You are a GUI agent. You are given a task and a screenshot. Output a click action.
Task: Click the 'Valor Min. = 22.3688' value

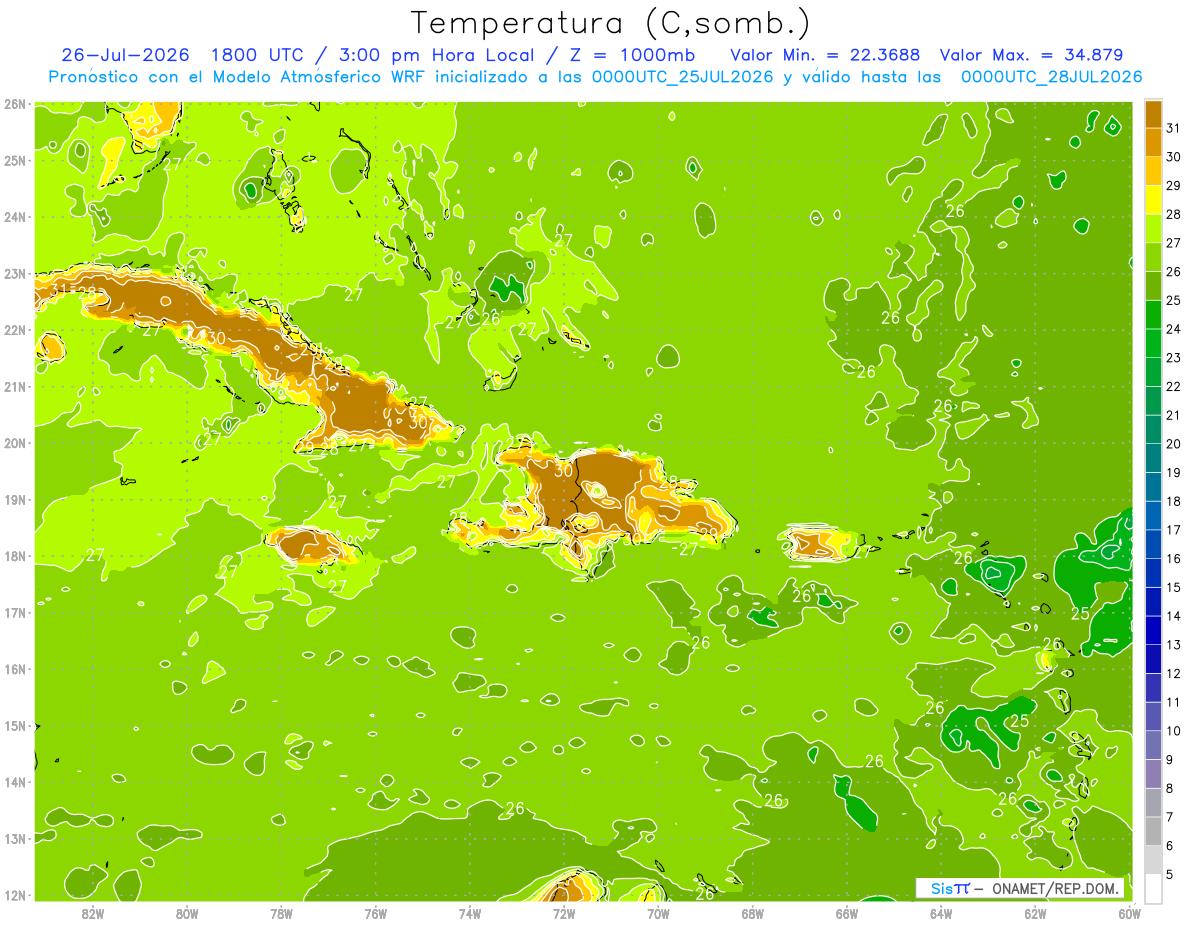826,54
